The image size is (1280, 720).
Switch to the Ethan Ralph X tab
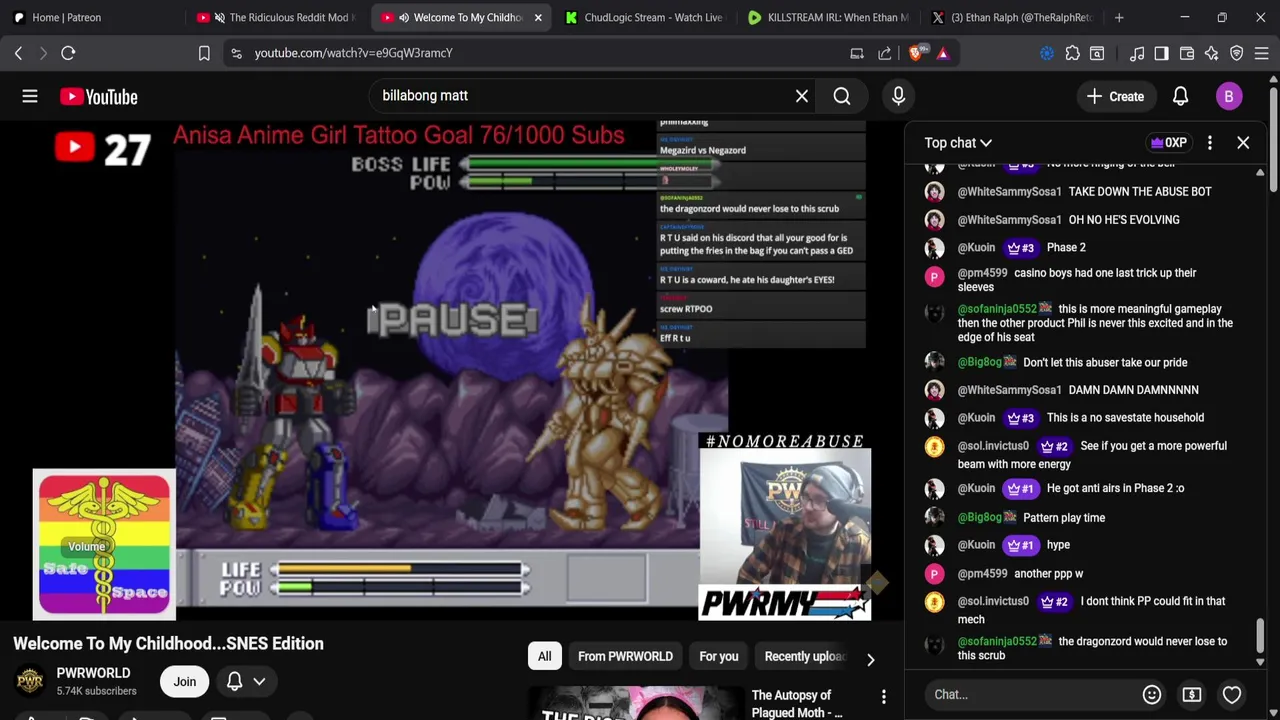click(1011, 17)
